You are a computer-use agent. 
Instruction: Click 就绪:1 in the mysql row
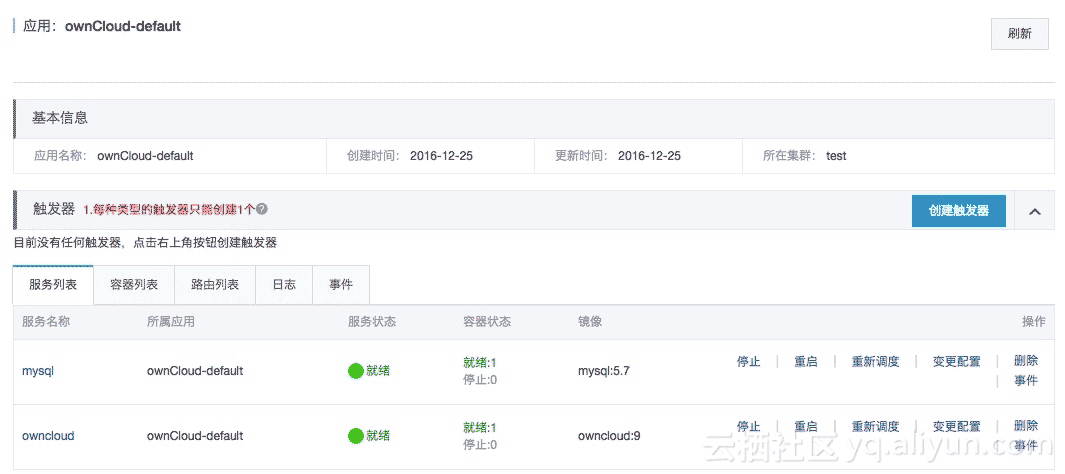pos(480,362)
